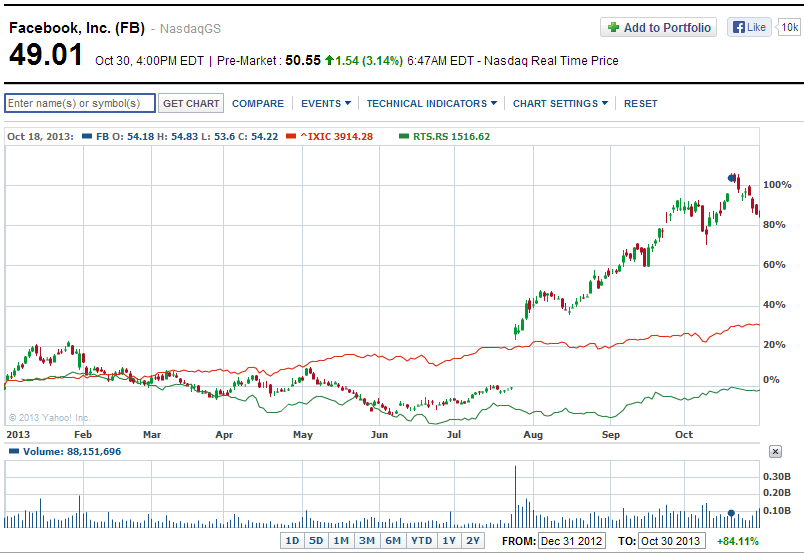This screenshot has height=553, width=804.
Task: Click the RTS.RS 1516.62 legend text
Action: coord(451,136)
